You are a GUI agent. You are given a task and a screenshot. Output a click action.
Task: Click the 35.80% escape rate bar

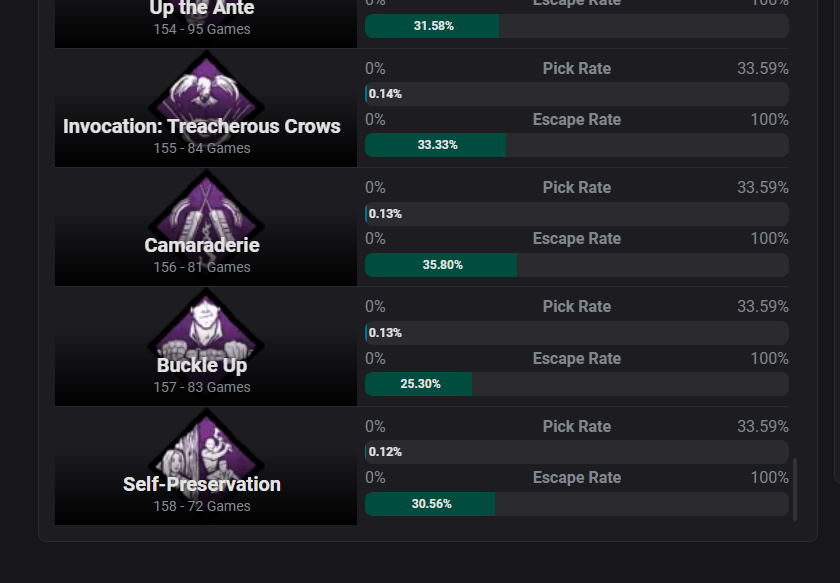577,265
